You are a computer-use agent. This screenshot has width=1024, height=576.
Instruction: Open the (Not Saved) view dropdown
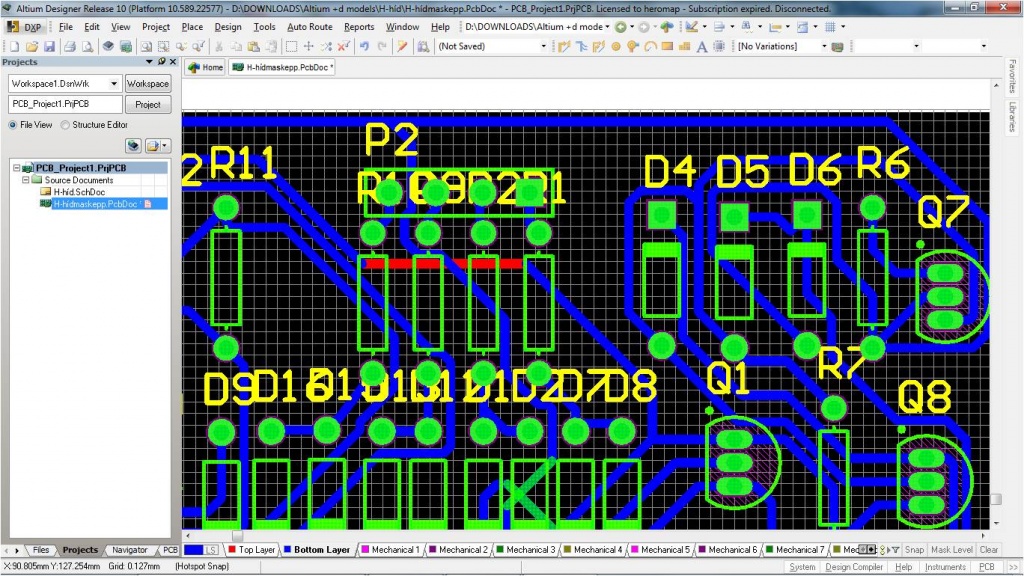point(543,46)
